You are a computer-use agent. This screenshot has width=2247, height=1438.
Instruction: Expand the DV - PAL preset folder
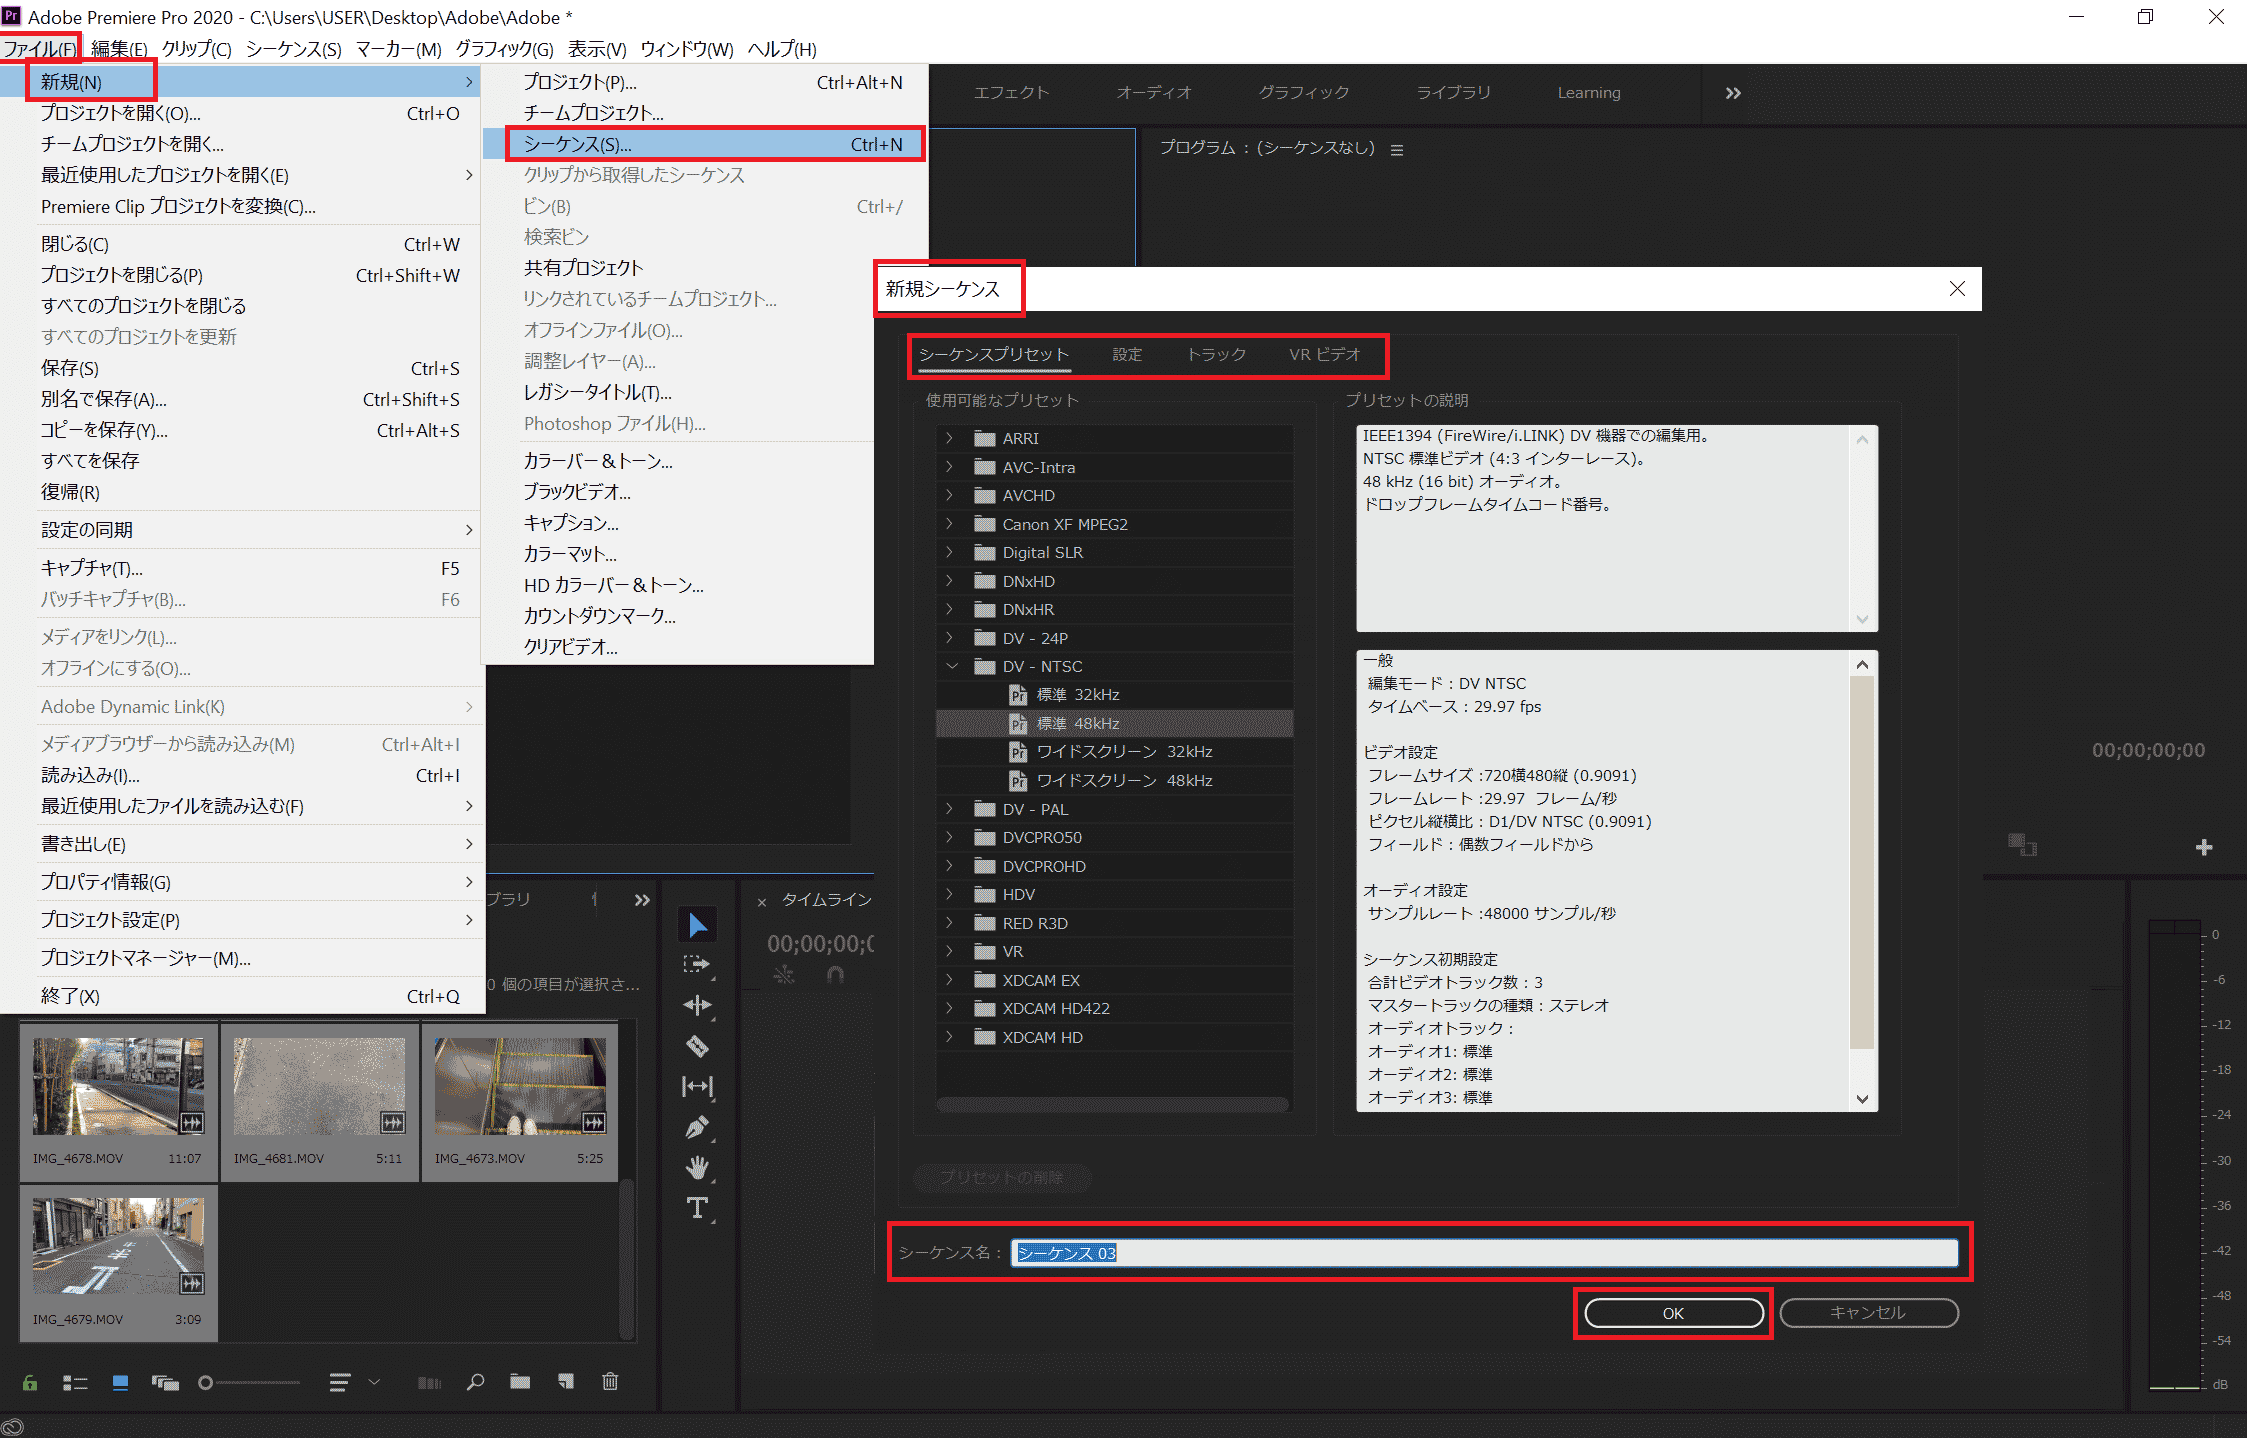(949, 809)
